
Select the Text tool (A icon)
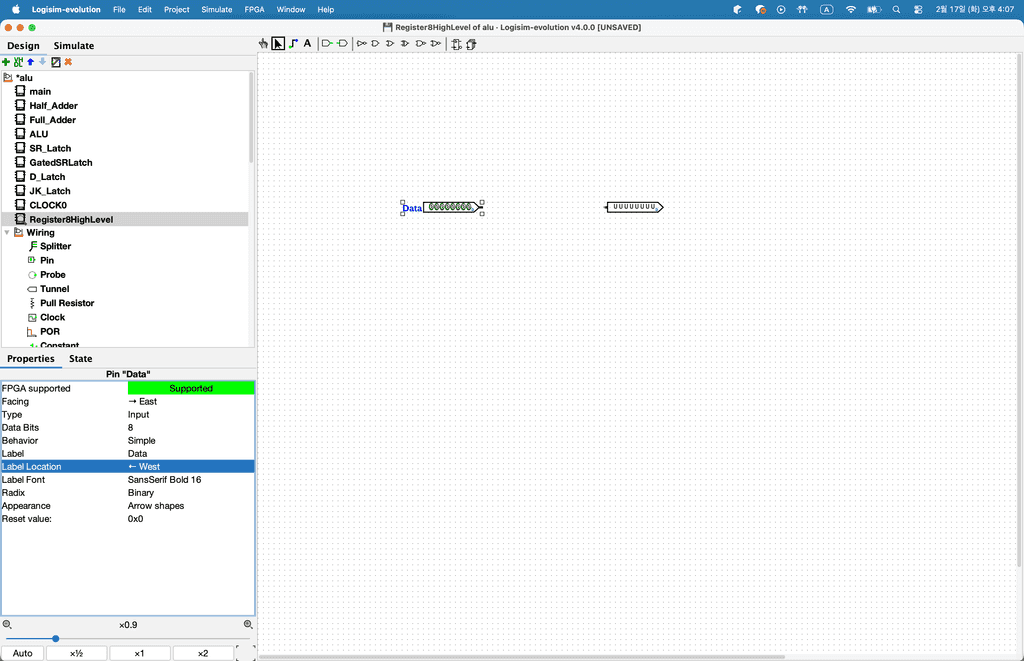[x=307, y=44]
